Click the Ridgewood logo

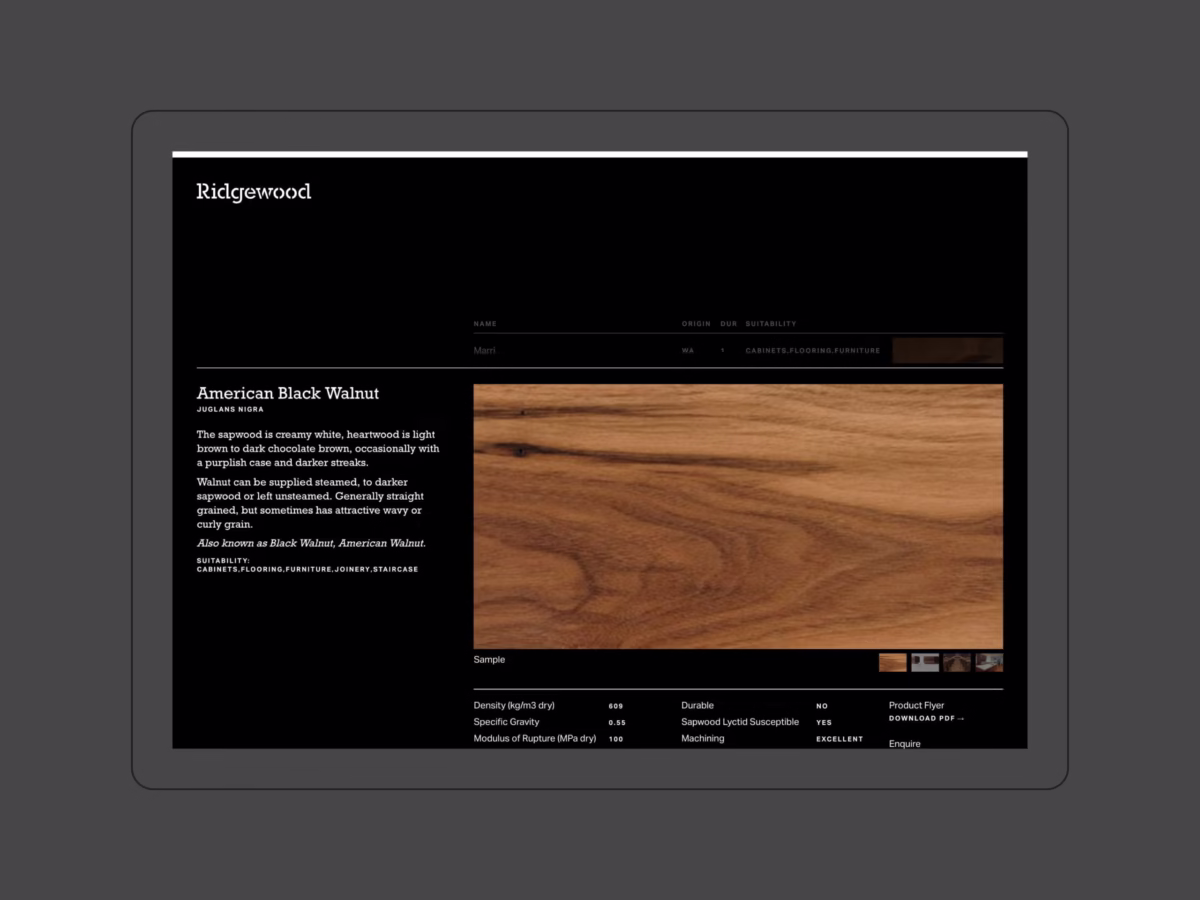coord(252,190)
